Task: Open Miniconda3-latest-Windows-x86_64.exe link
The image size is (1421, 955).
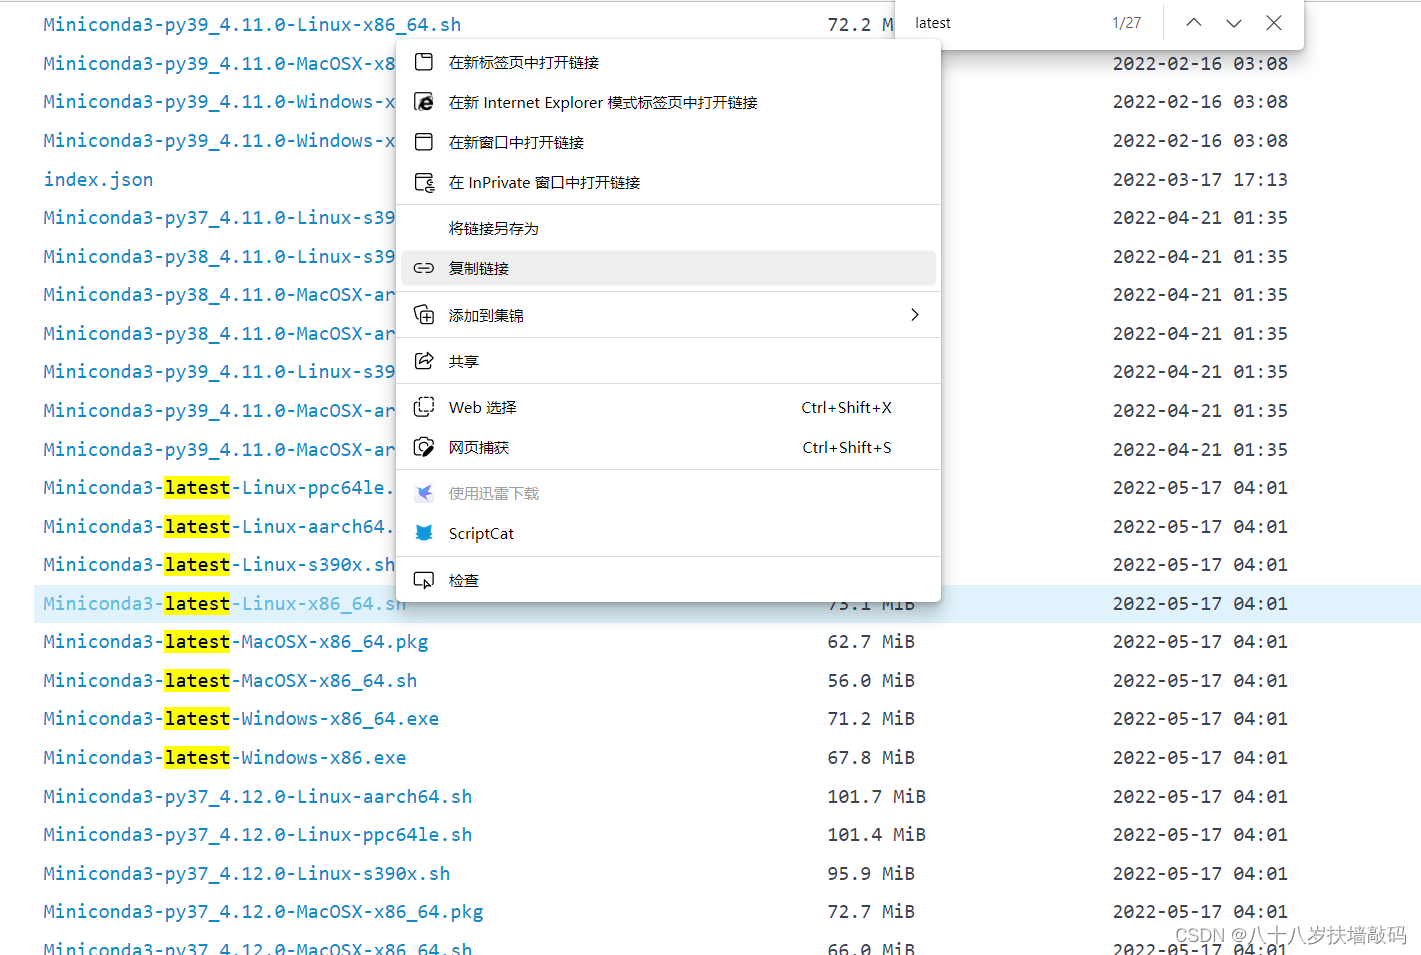Action: 241,719
